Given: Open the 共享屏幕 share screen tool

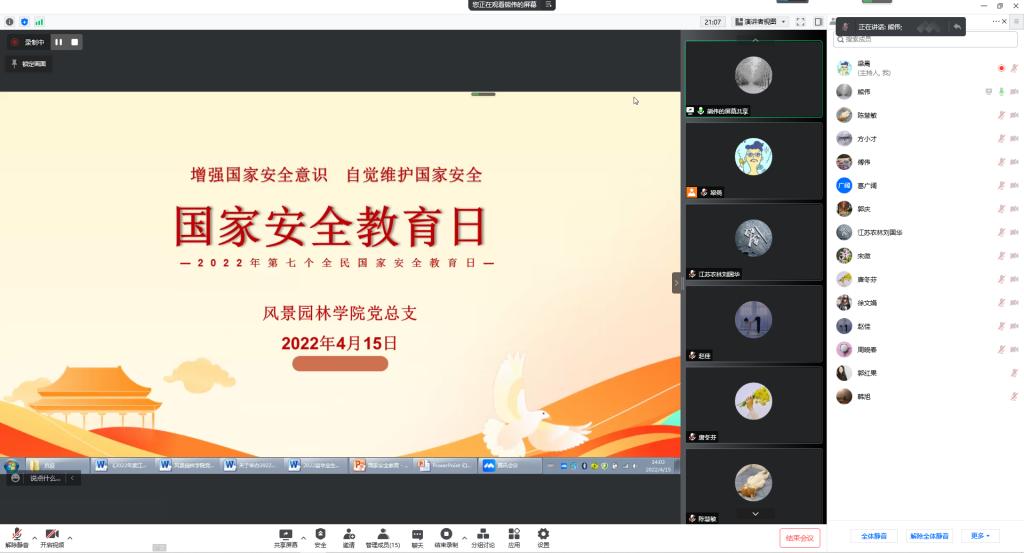Looking at the screenshot, I should pos(285,537).
